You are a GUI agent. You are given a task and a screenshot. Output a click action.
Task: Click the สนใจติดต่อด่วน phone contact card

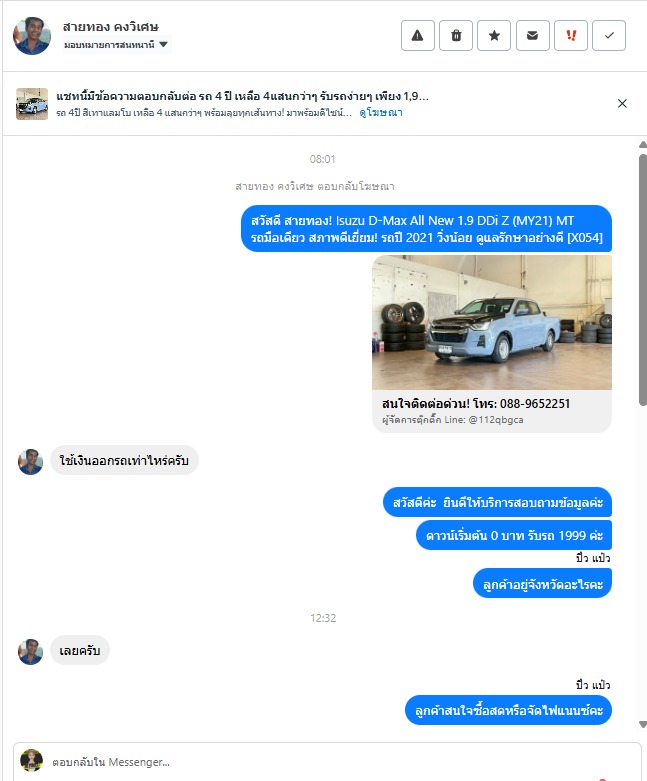click(492, 411)
